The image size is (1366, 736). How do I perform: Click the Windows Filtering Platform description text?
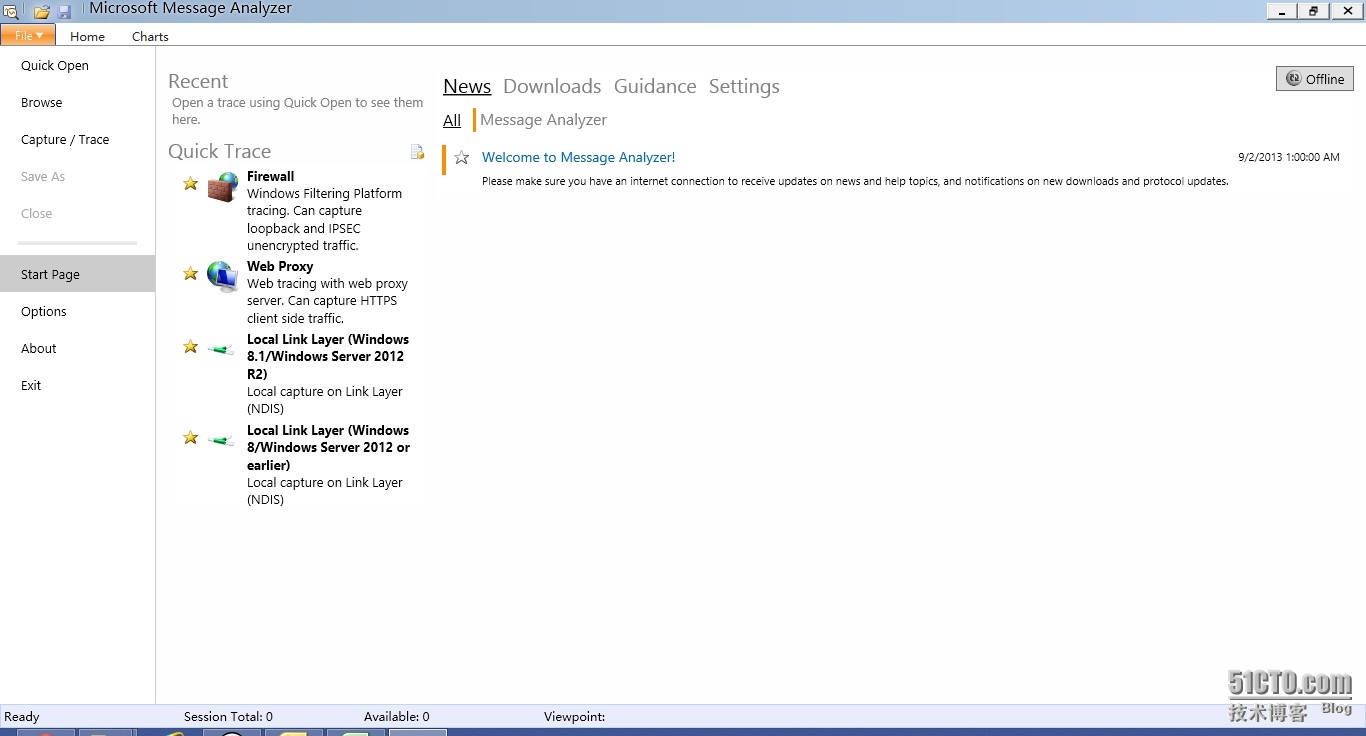click(x=325, y=219)
